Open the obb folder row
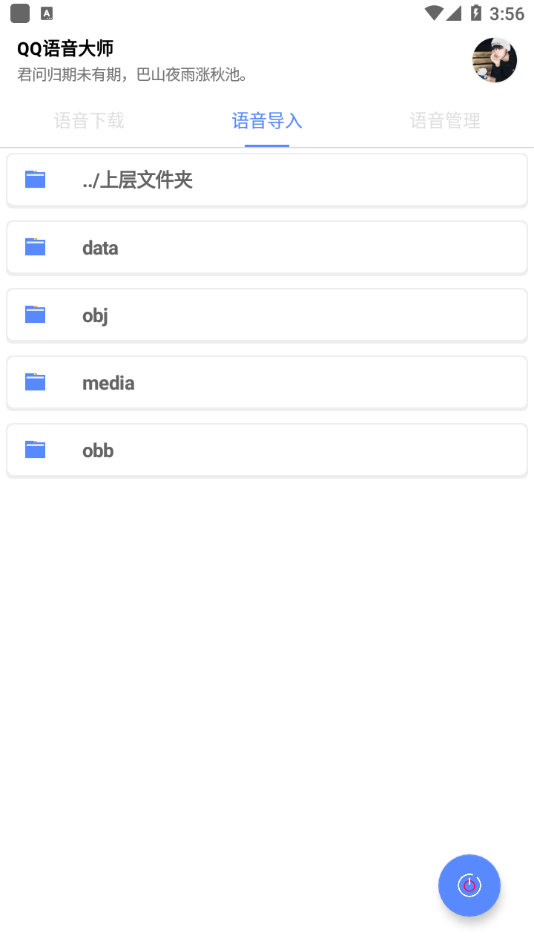 (x=267, y=450)
